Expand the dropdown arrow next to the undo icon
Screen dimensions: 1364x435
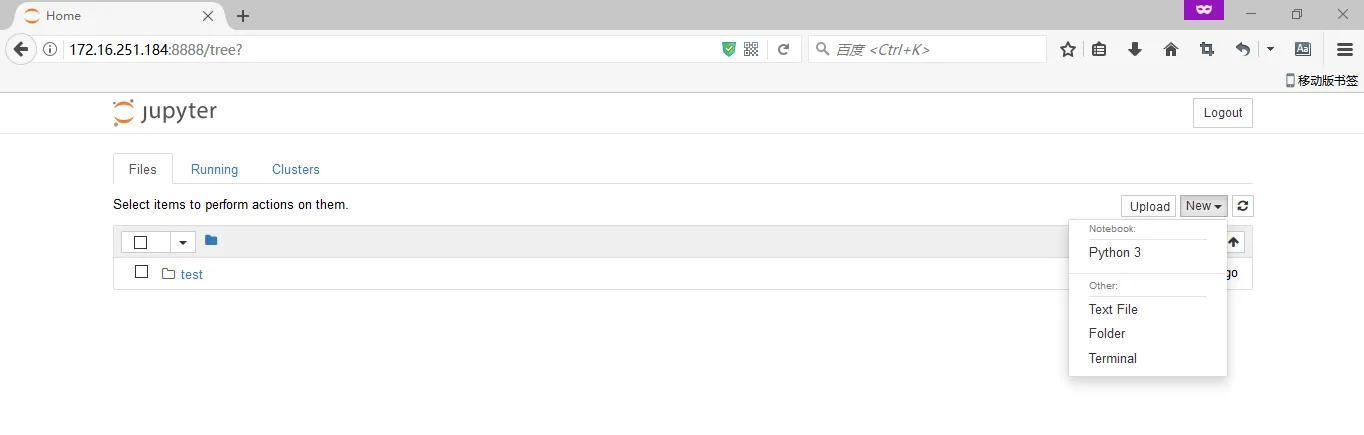1271,49
